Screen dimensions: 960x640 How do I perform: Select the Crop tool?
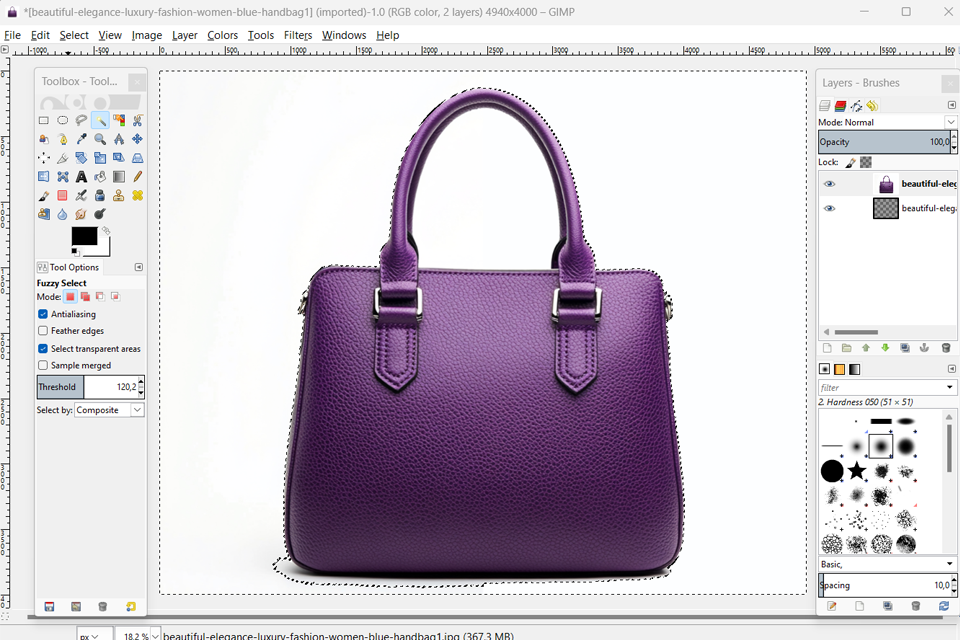pos(62,158)
